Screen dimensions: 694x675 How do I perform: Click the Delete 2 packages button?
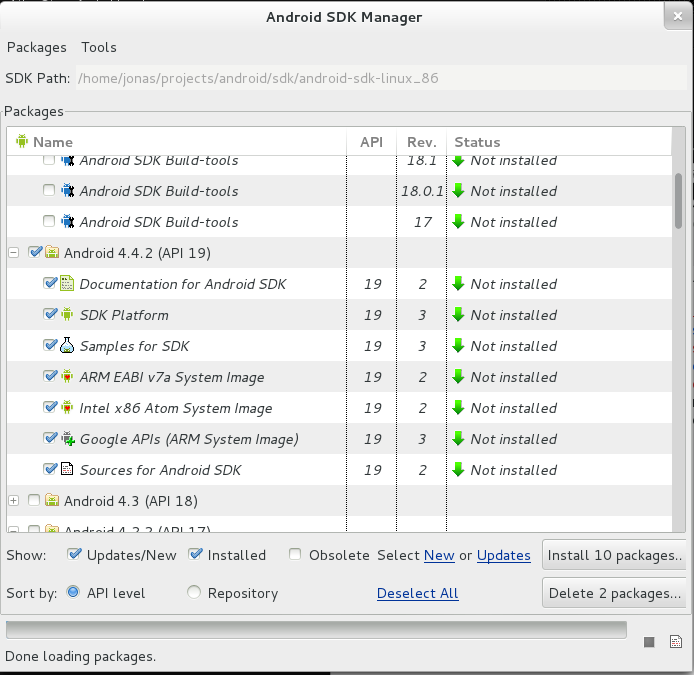[614, 593]
